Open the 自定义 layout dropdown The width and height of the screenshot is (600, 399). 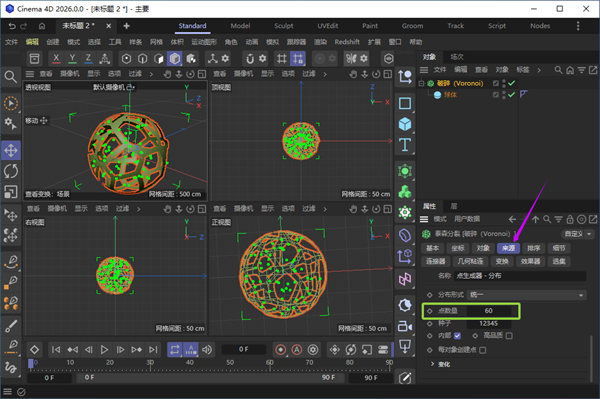pos(578,234)
